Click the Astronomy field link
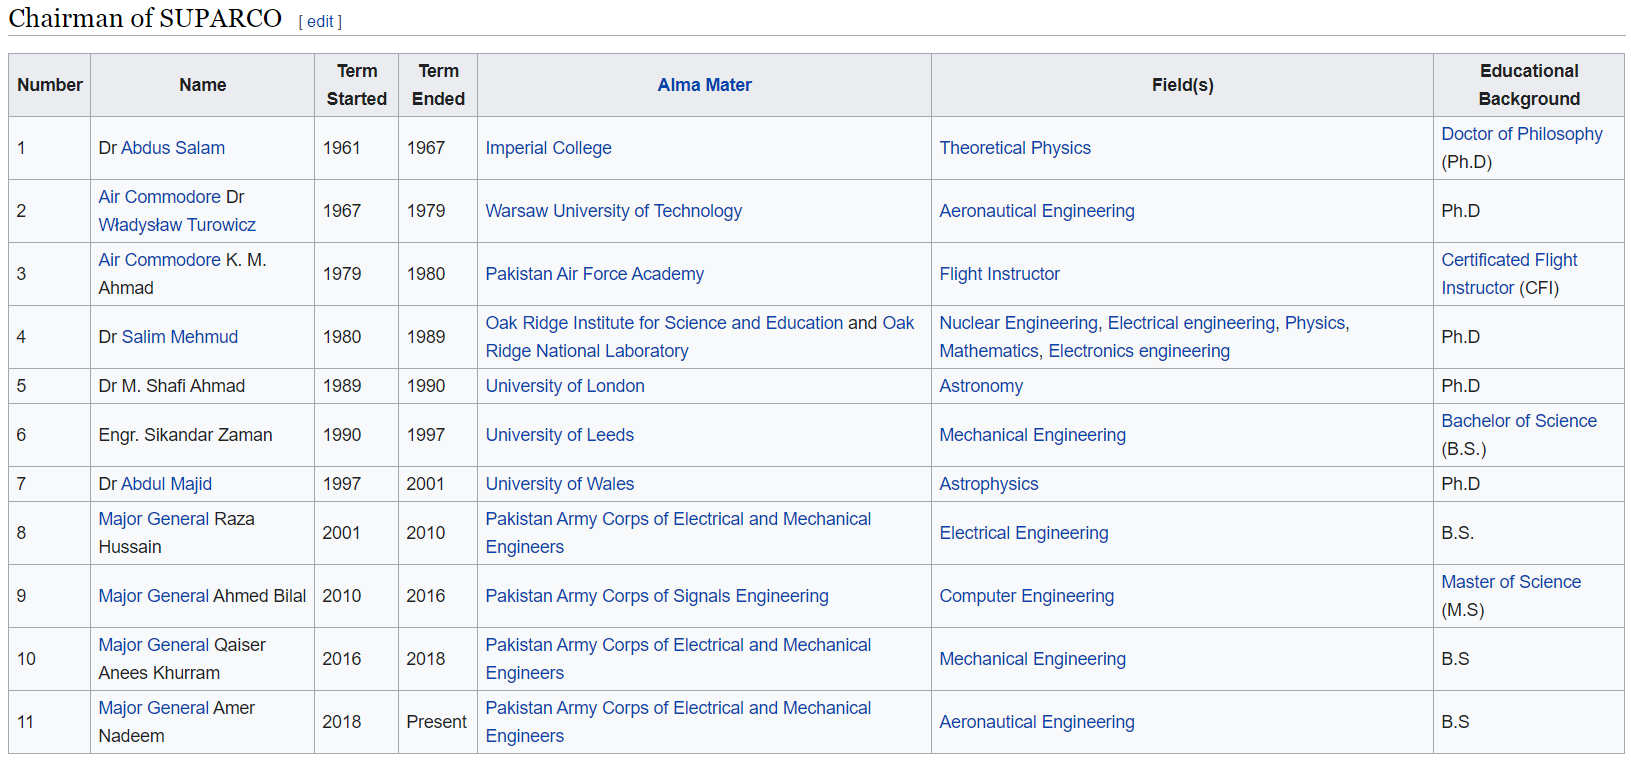This screenshot has width=1631, height=760. pyautogui.click(x=981, y=386)
